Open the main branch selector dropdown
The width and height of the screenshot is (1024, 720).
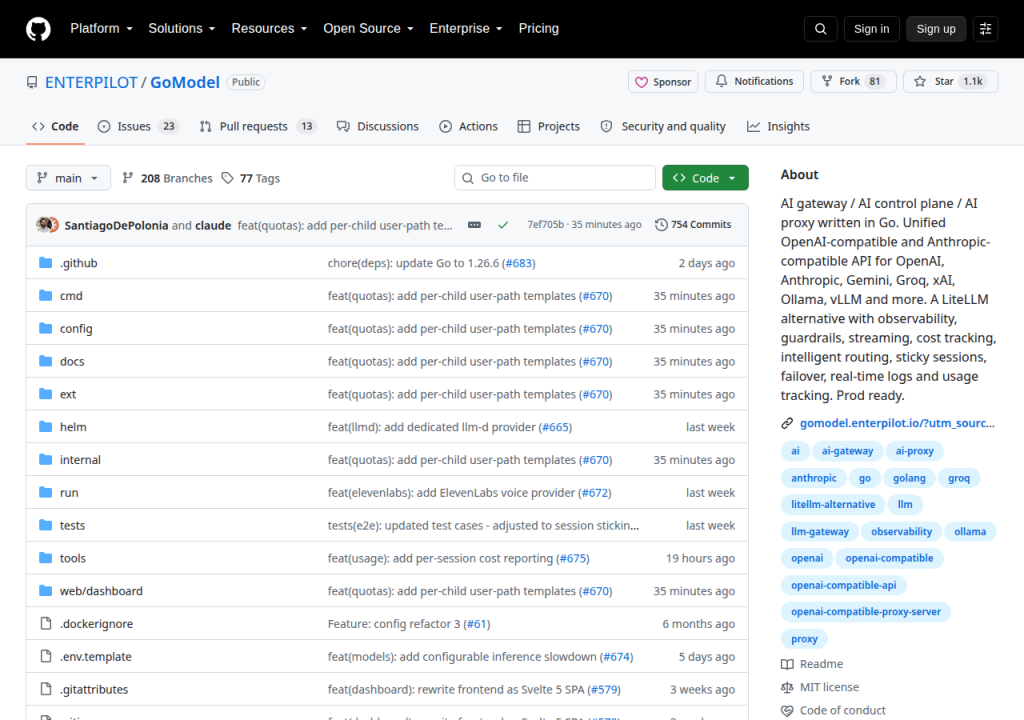pos(68,178)
